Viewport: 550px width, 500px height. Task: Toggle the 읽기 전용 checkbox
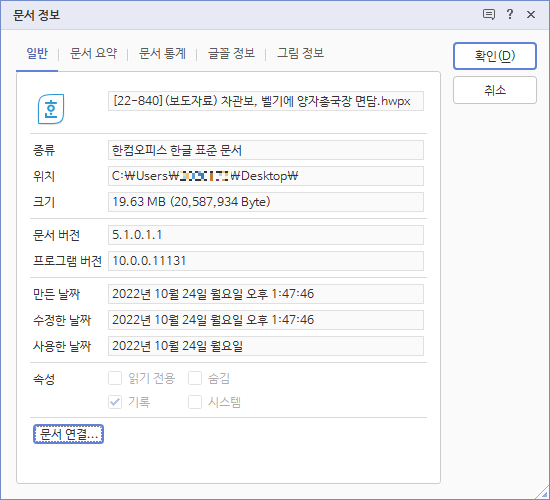click(x=115, y=379)
